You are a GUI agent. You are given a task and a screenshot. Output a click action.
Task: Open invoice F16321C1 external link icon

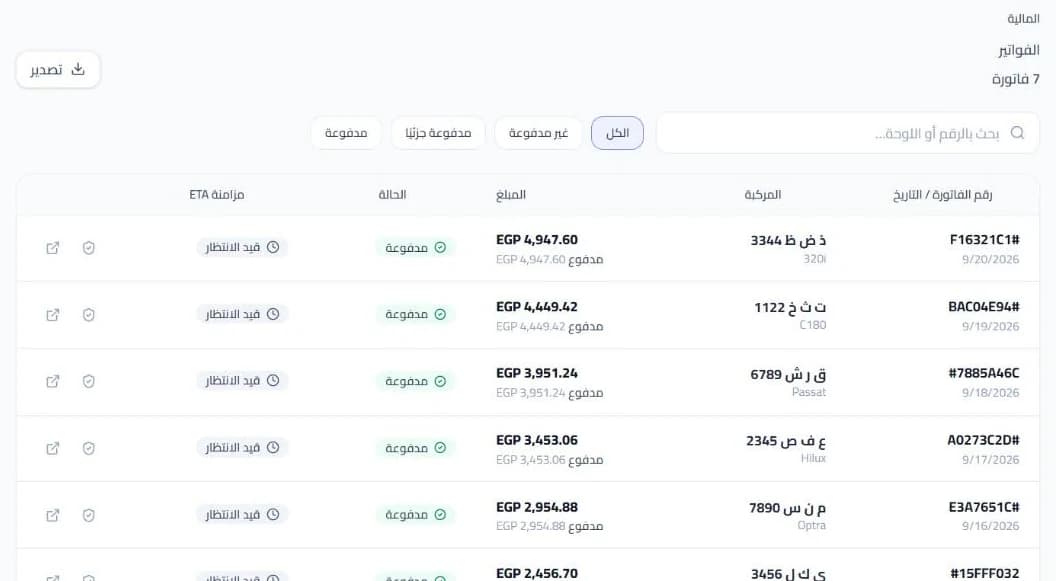click(53, 248)
